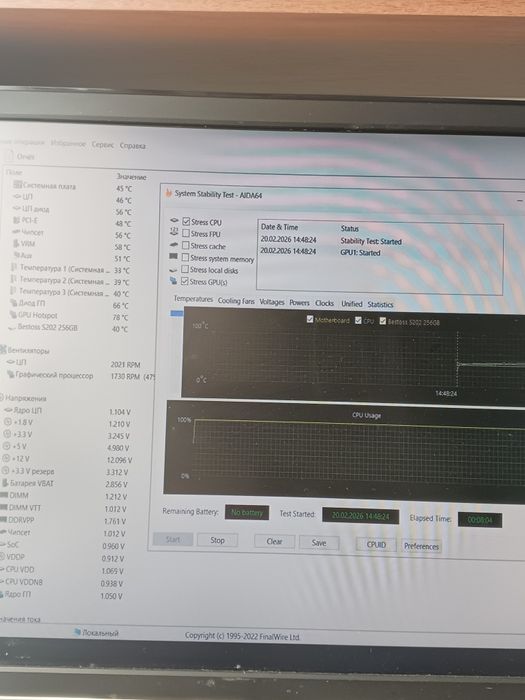Click the Stress FPU 123 icon
The width and height of the screenshot is (525, 700).
[174, 232]
